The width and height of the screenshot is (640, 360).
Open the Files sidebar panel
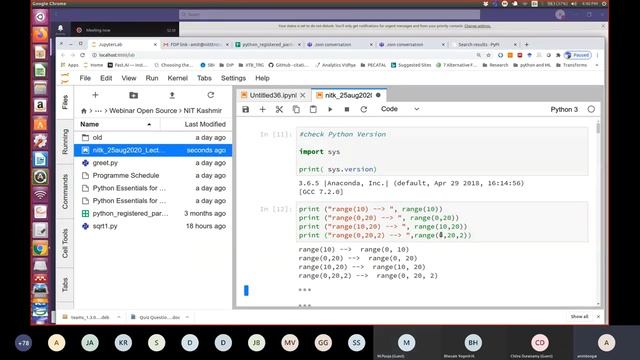coord(65,102)
